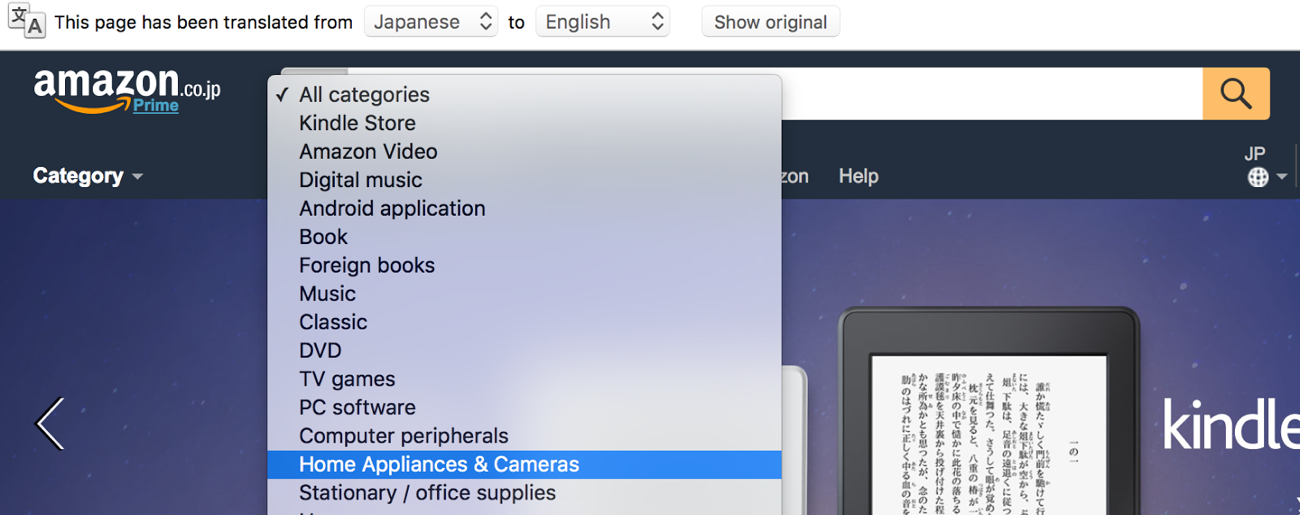Viewport: 1300px width, 515px height.
Task: Open the English target language dropdown
Action: (602, 22)
